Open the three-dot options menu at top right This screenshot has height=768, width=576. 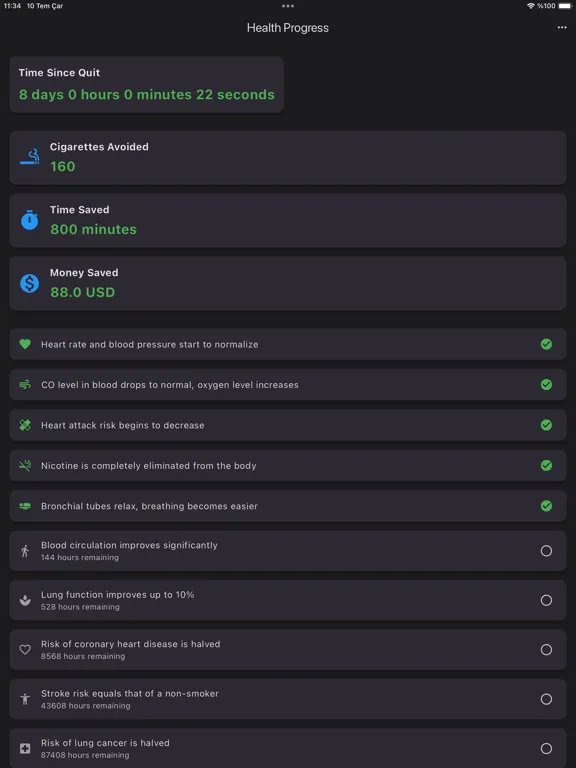(562, 27)
